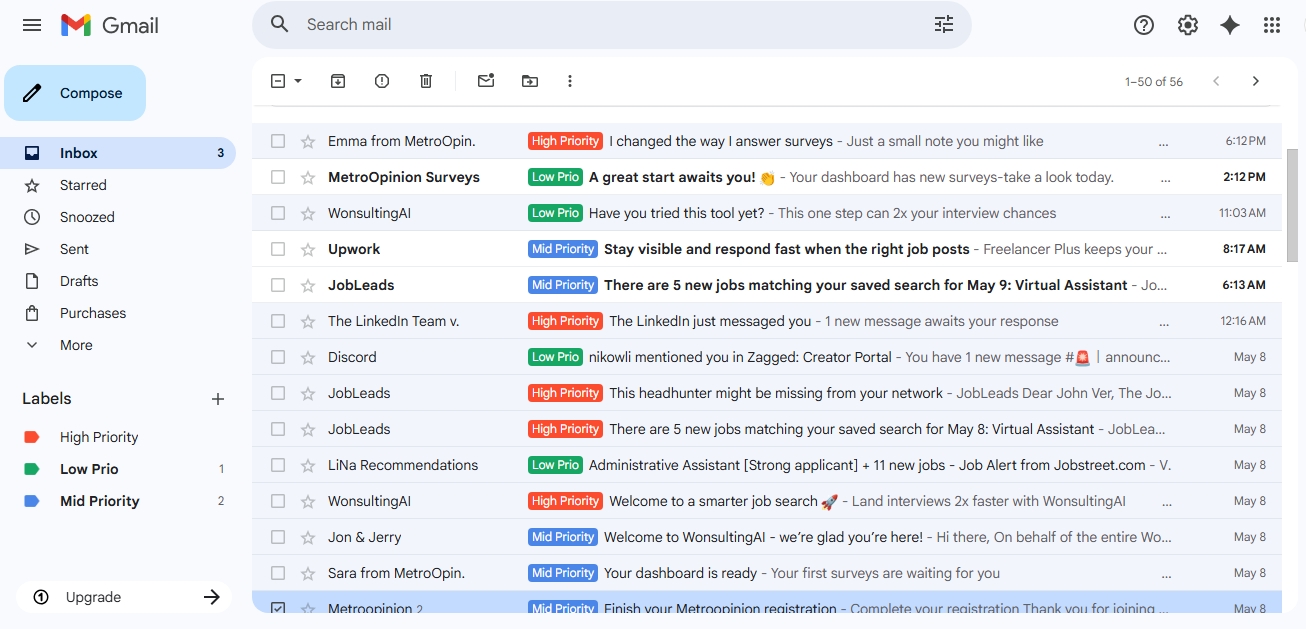
Task: Open the main menu hamburger icon
Action: point(32,25)
